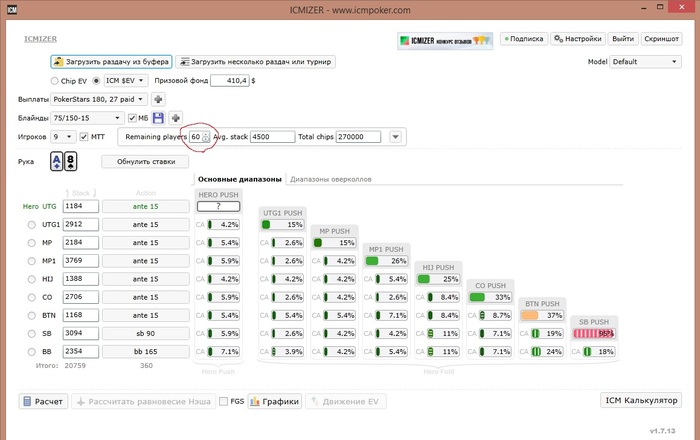Click BB call range 18% under SB PUSH
Viewport: 700px width, 440px height.
(599, 352)
